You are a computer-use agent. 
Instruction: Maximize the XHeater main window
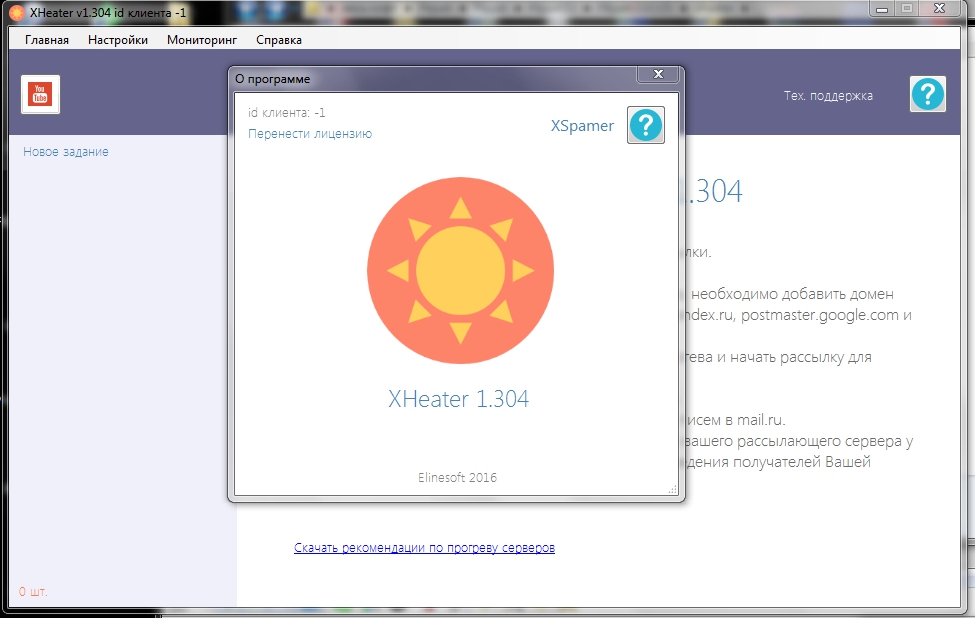coord(907,9)
